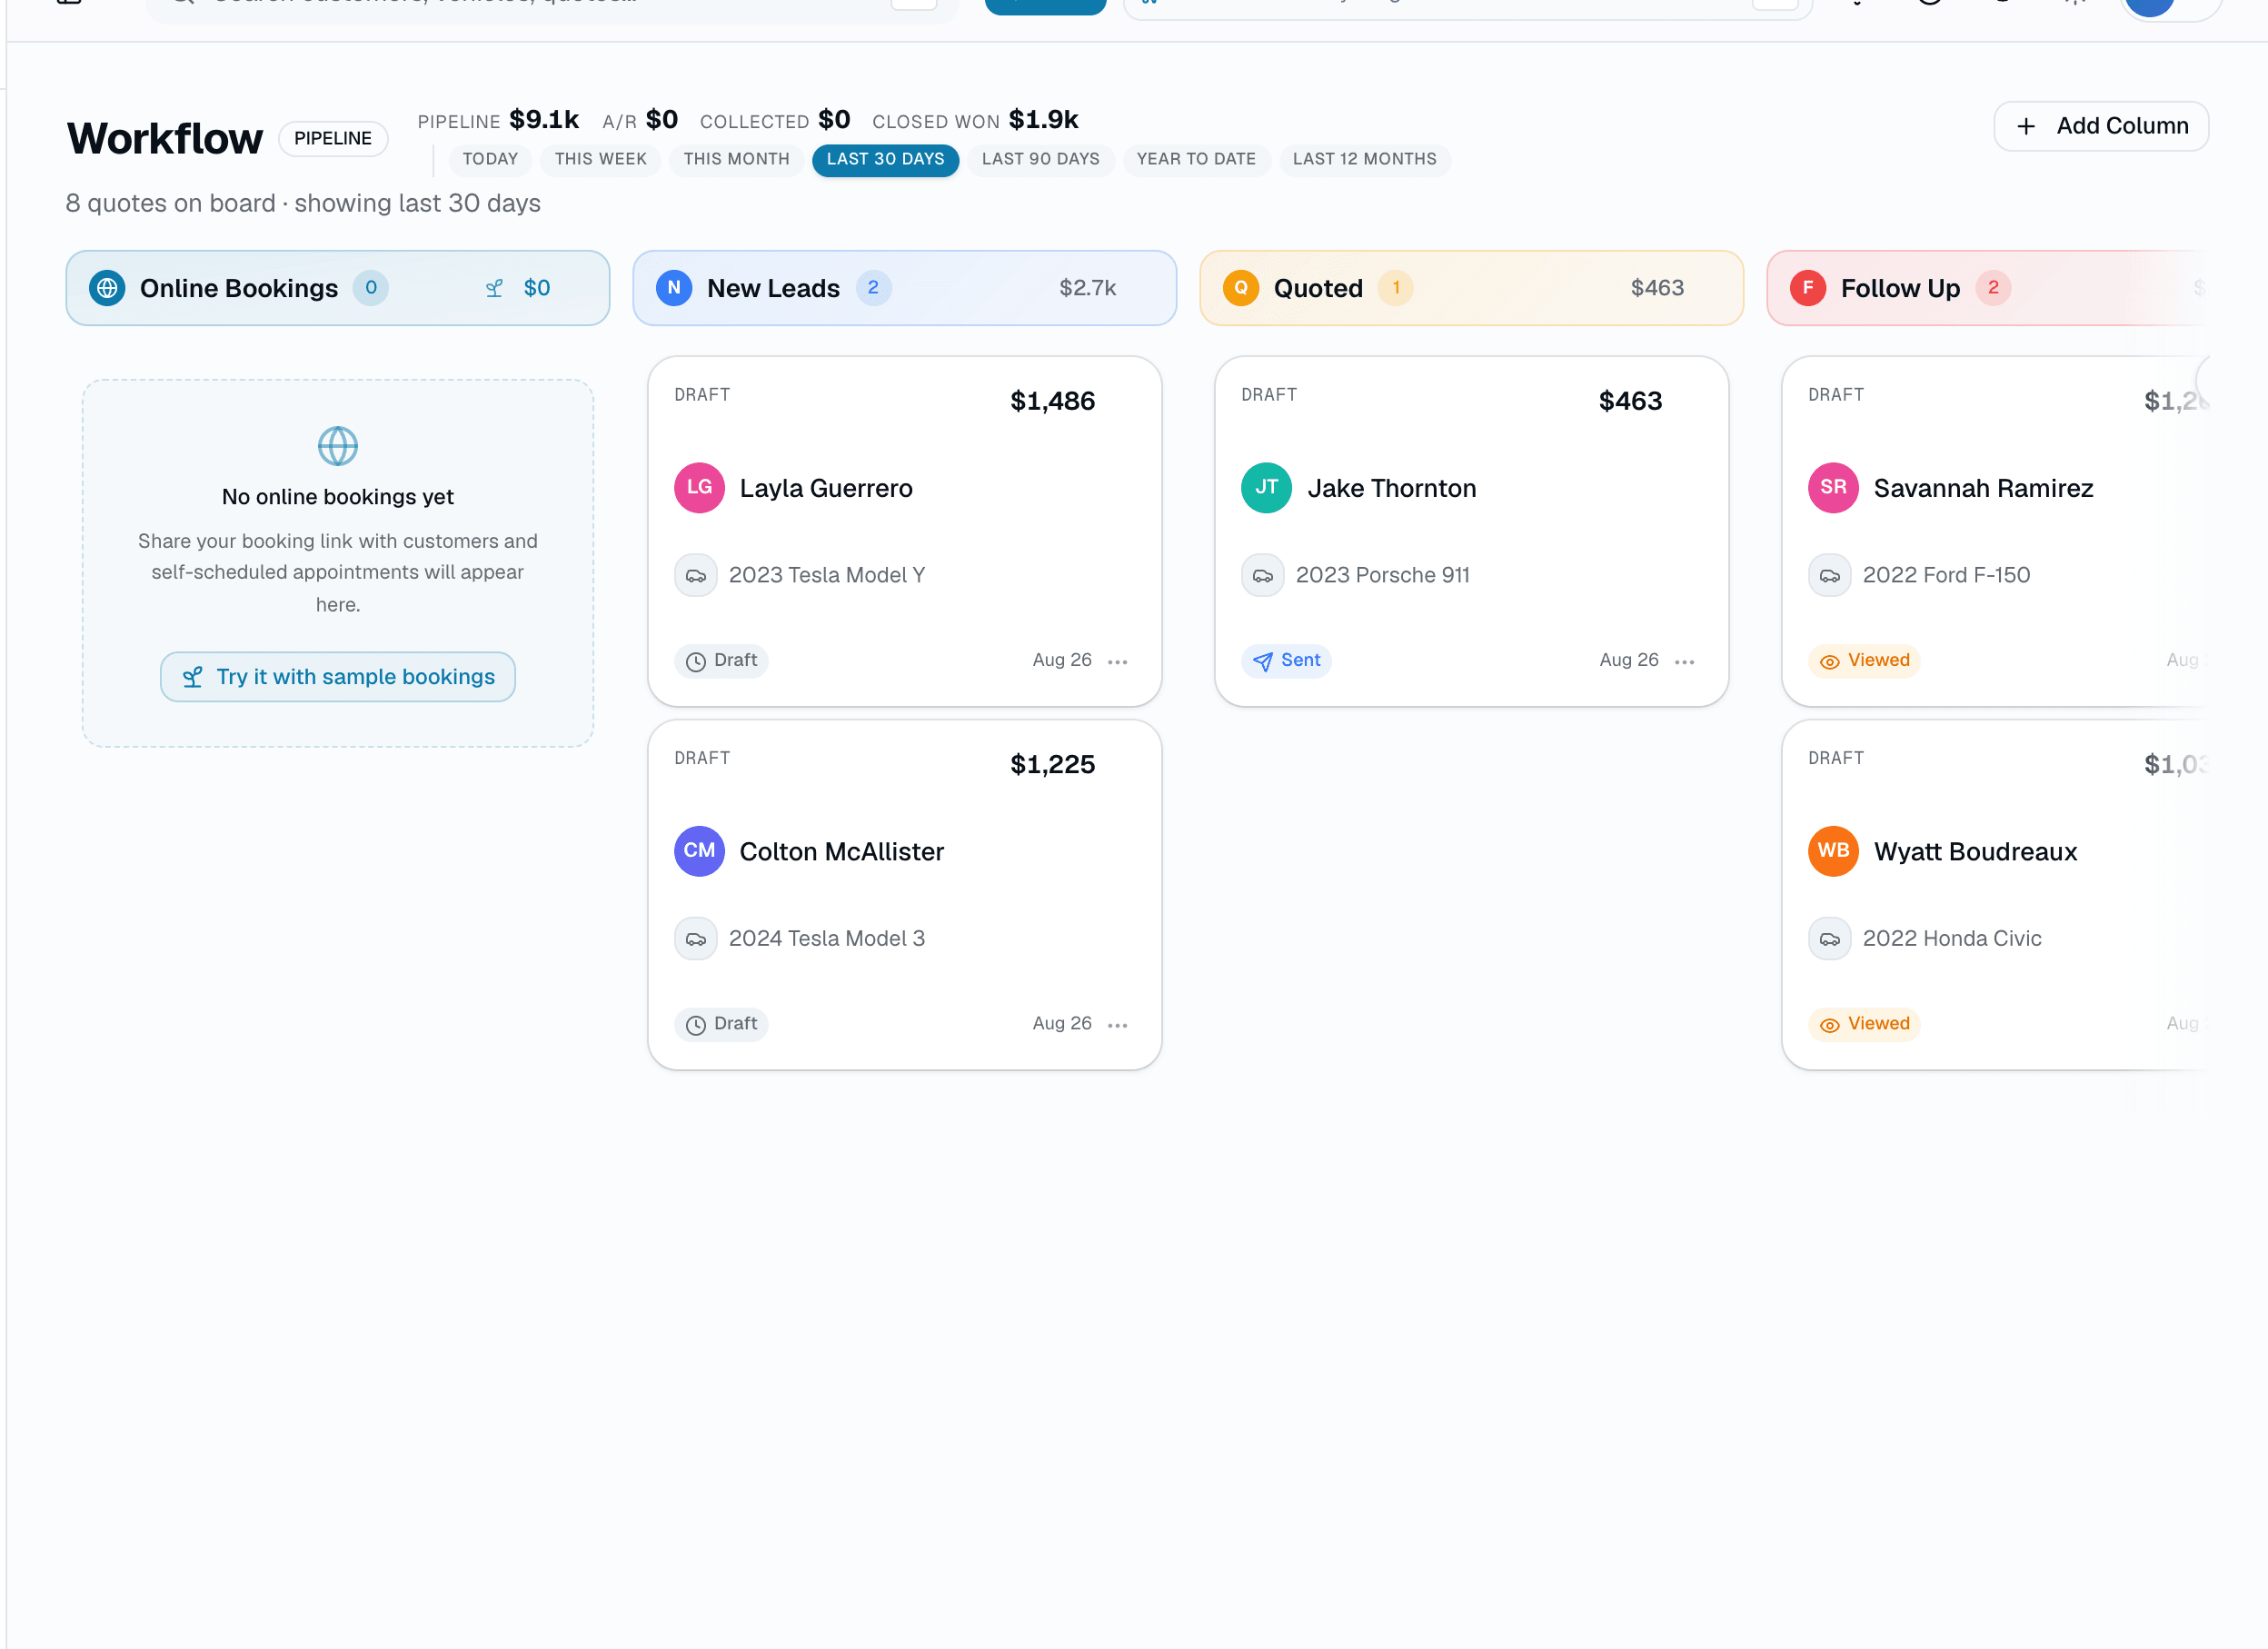This screenshot has width=2268, height=1649.
Task: Click Try it with sample bookings
Action: [x=338, y=677]
